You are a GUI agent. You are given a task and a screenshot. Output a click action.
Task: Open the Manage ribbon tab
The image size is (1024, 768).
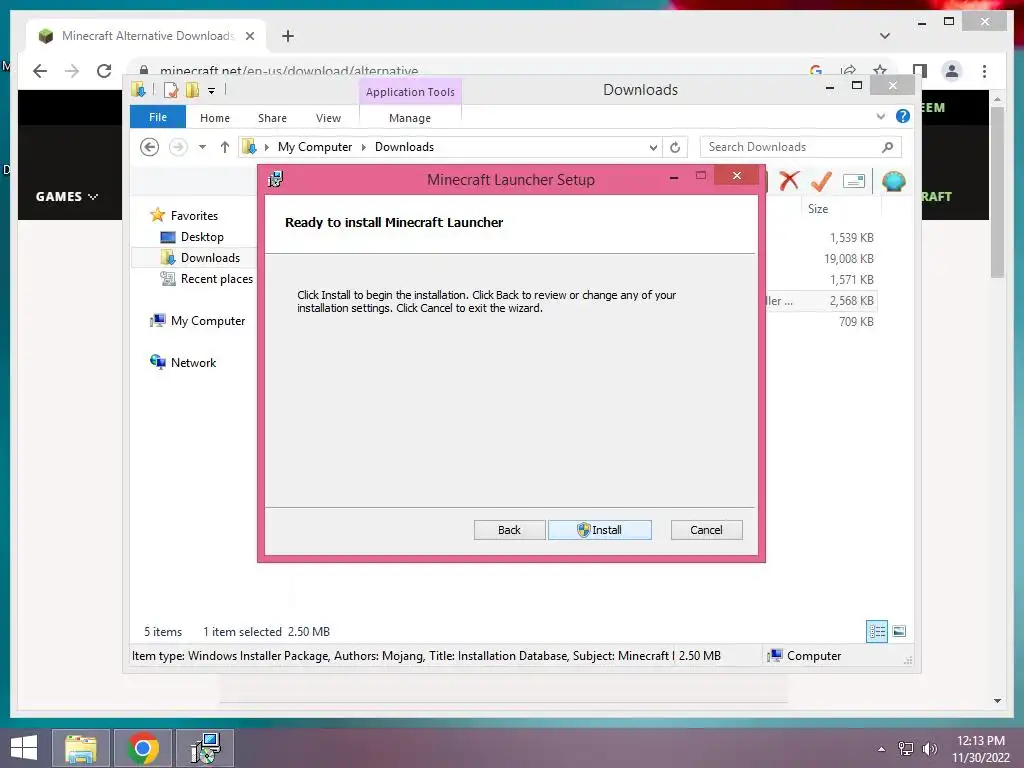409,118
